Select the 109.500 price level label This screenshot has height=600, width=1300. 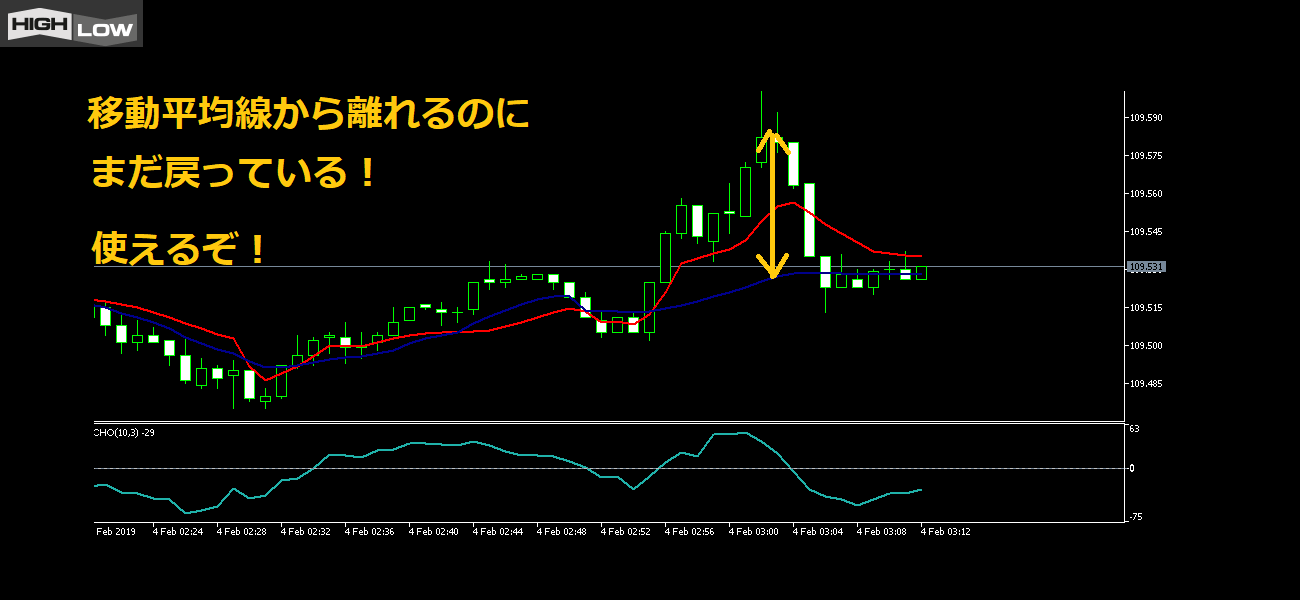click(1146, 346)
